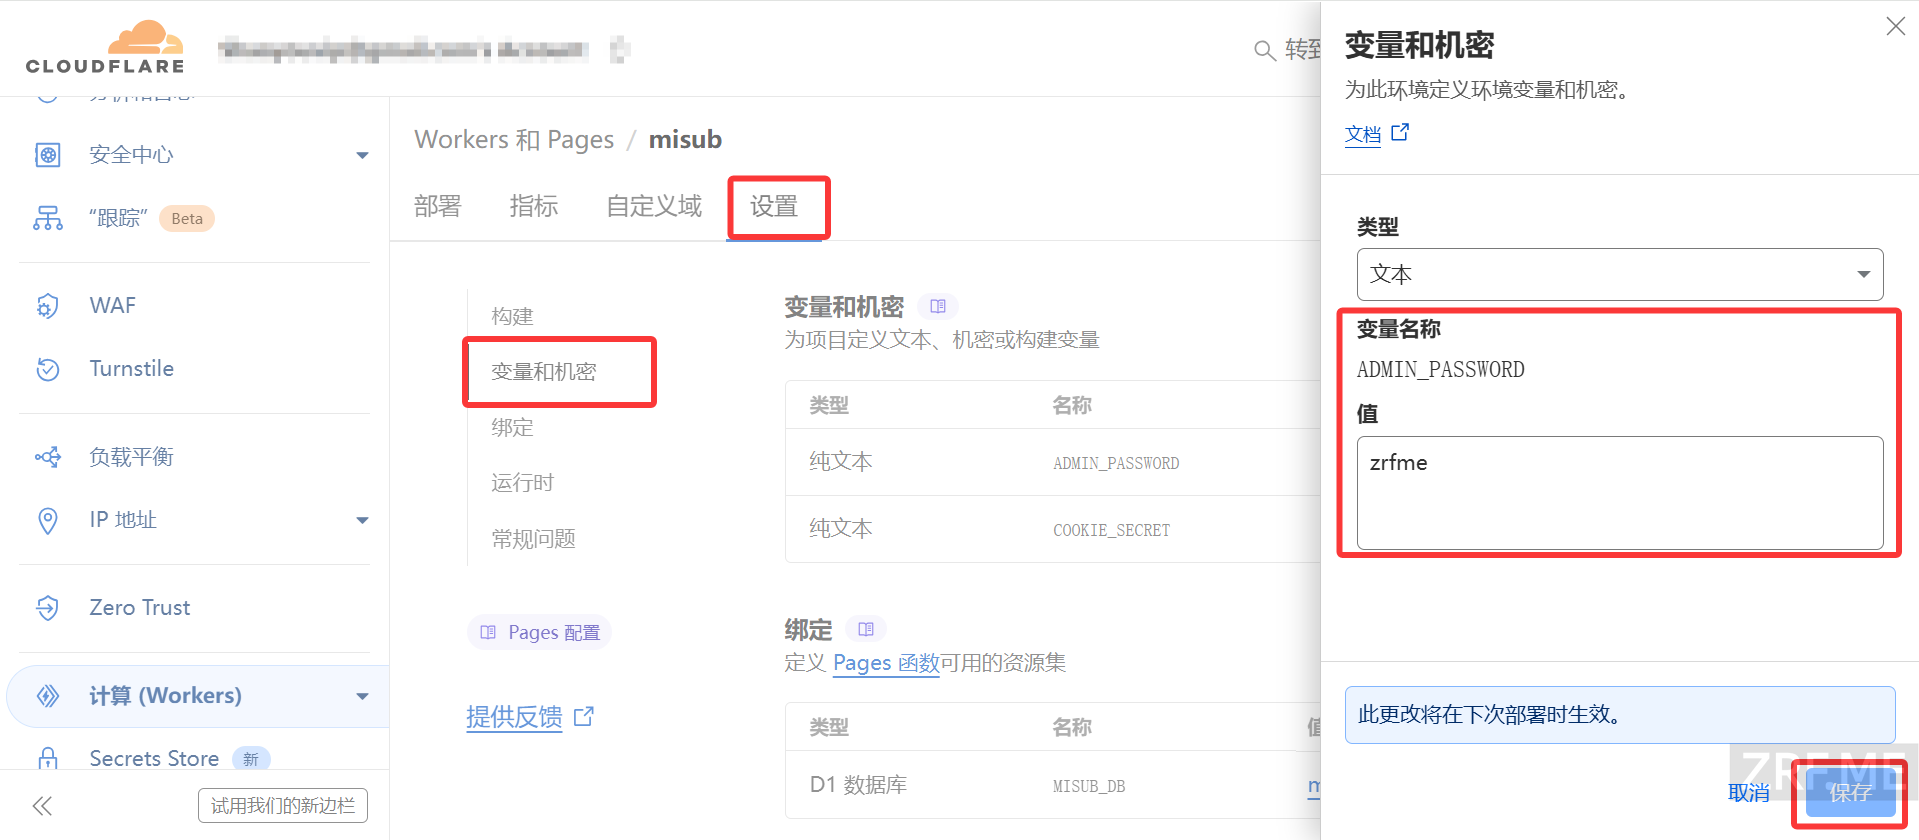Expand the 安全中心 menu arrow
1919x840 pixels.
(x=362, y=155)
